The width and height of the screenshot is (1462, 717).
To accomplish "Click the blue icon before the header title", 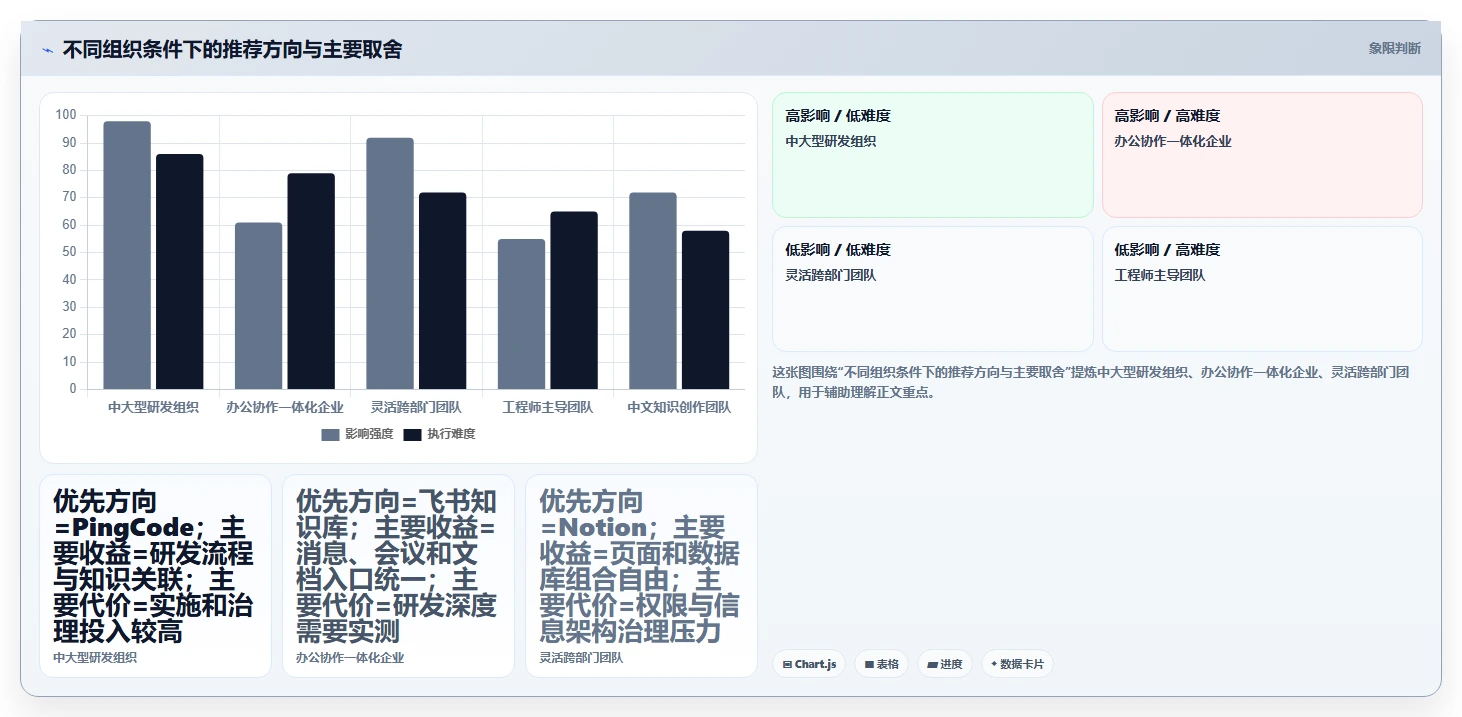I will (47, 50).
